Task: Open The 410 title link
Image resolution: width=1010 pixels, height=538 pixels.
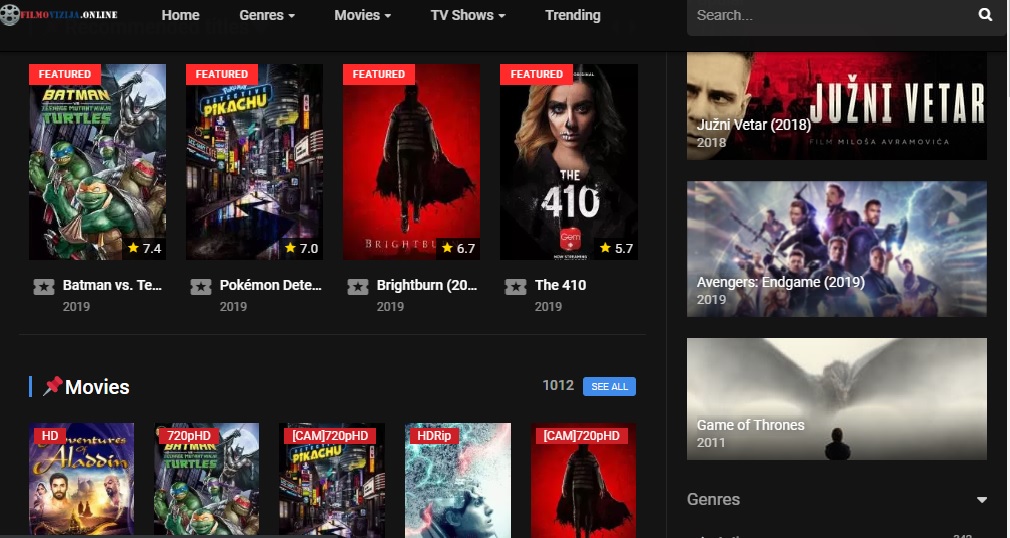Action: click(560, 285)
